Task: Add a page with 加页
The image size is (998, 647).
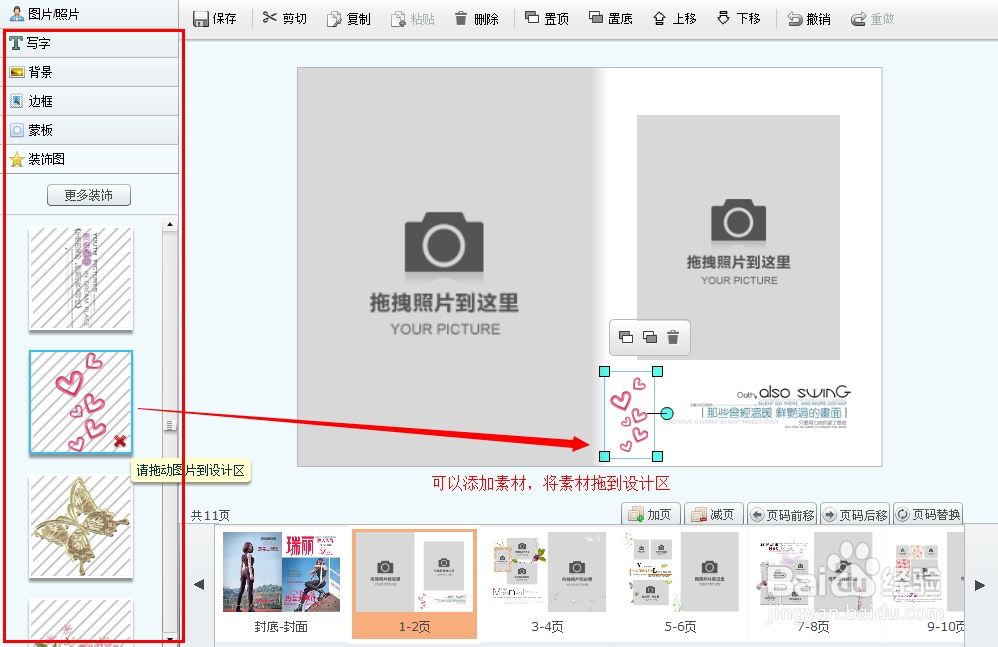Action: tap(651, 514)
